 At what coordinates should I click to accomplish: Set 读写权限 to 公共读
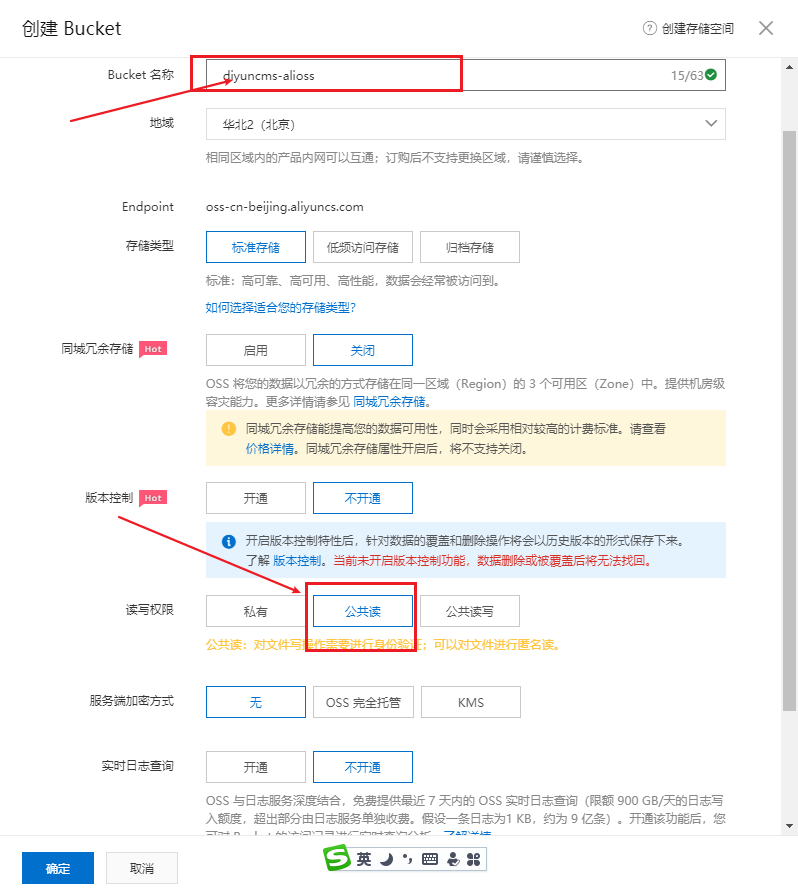[362, 611]
